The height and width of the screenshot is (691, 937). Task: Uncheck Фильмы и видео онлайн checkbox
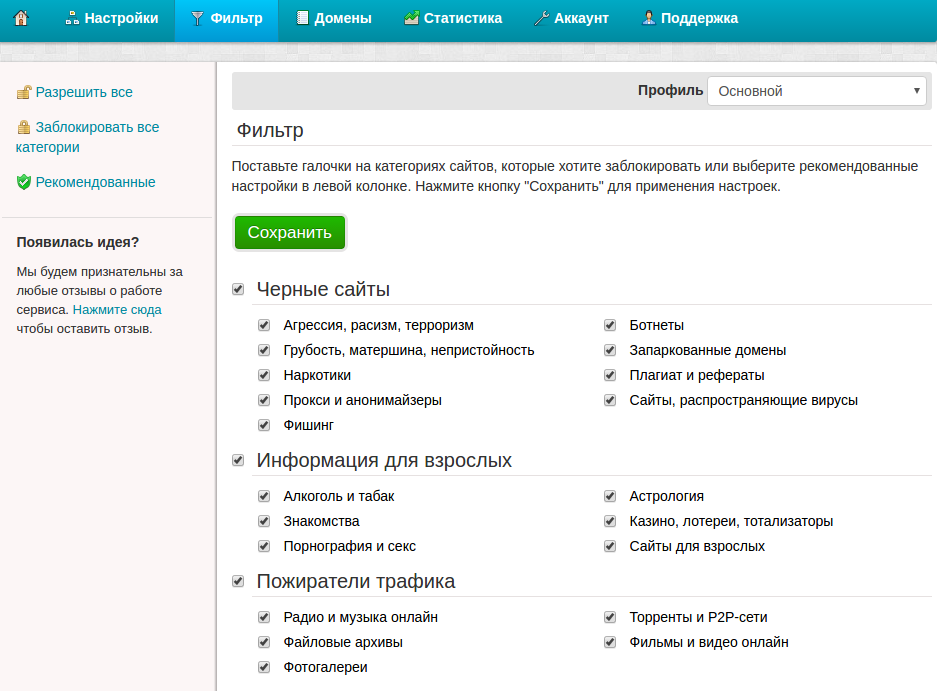tap(610, 642)
